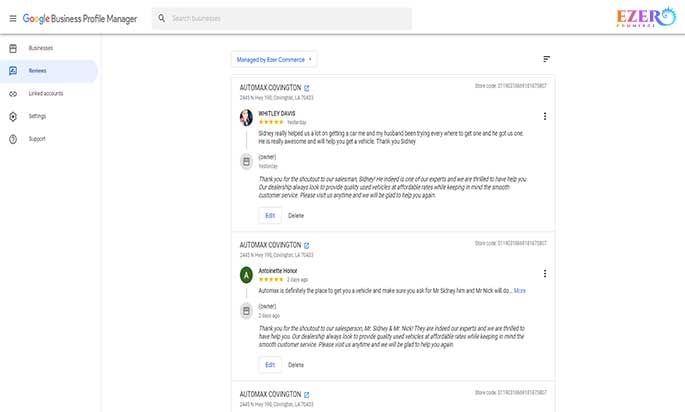Open external link beside third AUTOMAX COVINGTON
Image resolution: width=685 pixels, height=412 pixels.
(x=307, y=395)
